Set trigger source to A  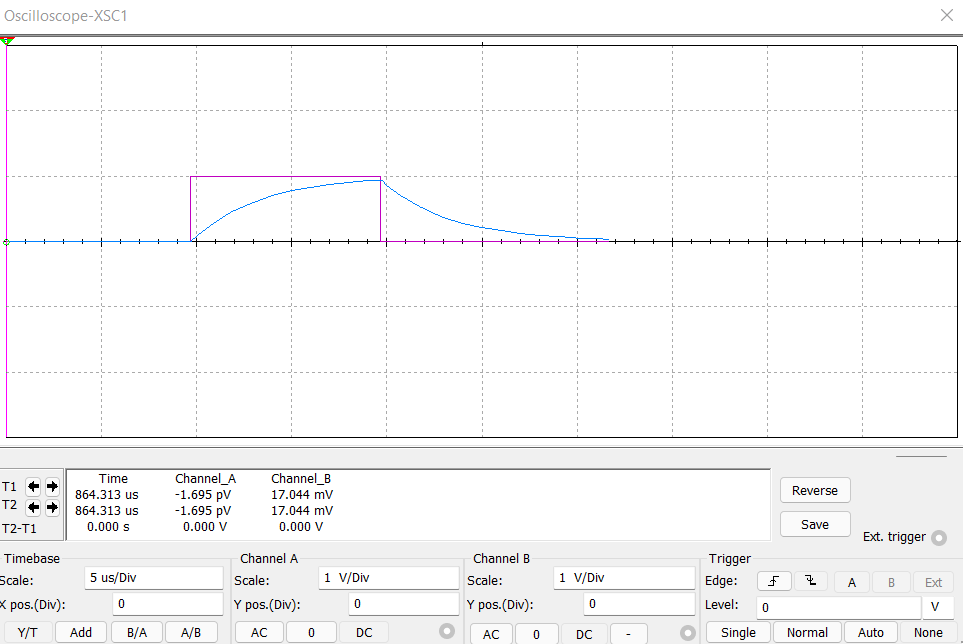852,583
